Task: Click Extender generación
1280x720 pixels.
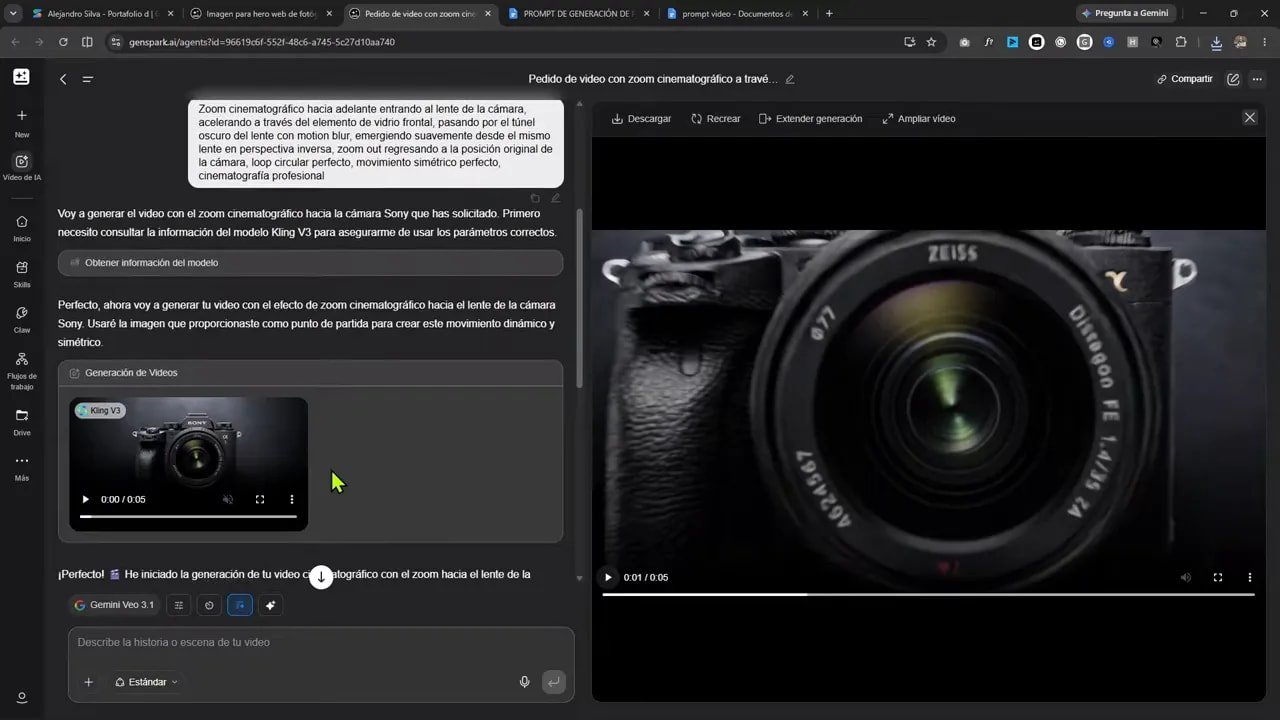Action: [810, 118]
